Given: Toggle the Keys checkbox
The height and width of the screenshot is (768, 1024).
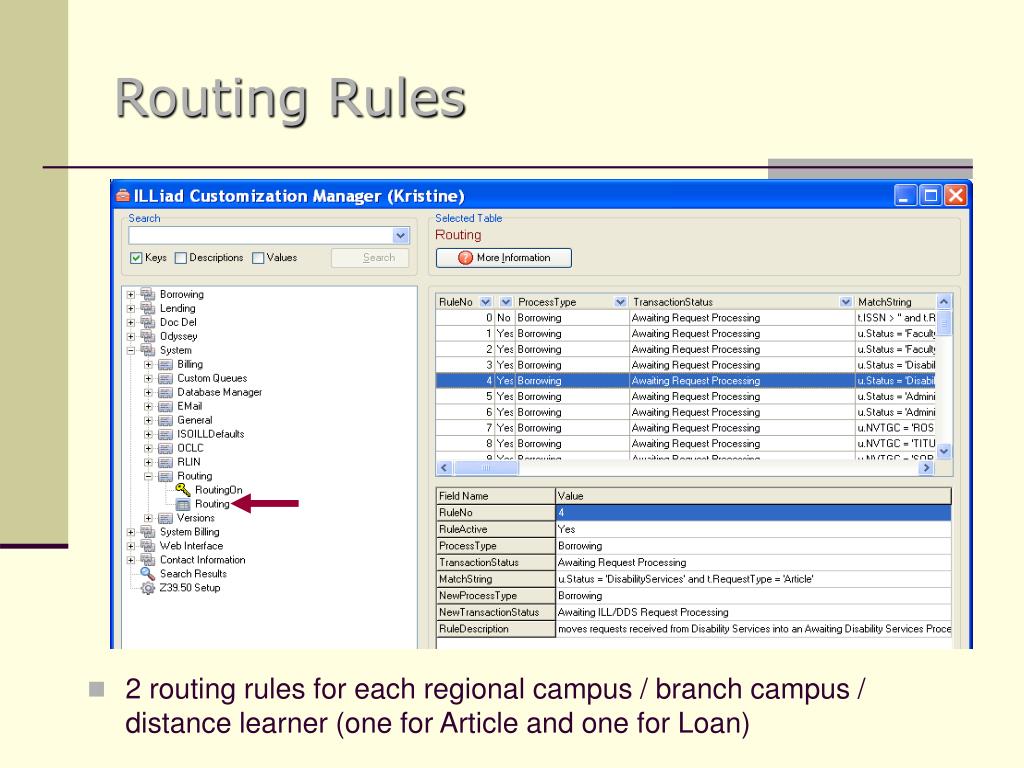Looking at the screenshot, I should [136, 258].
